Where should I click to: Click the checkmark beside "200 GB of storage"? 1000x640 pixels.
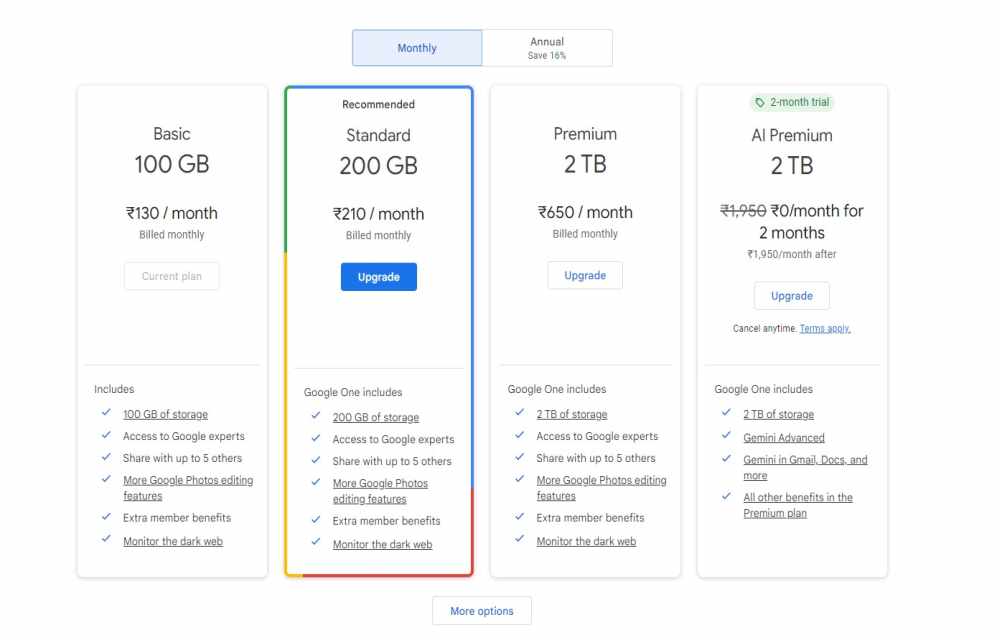click(x=313, y=417)
